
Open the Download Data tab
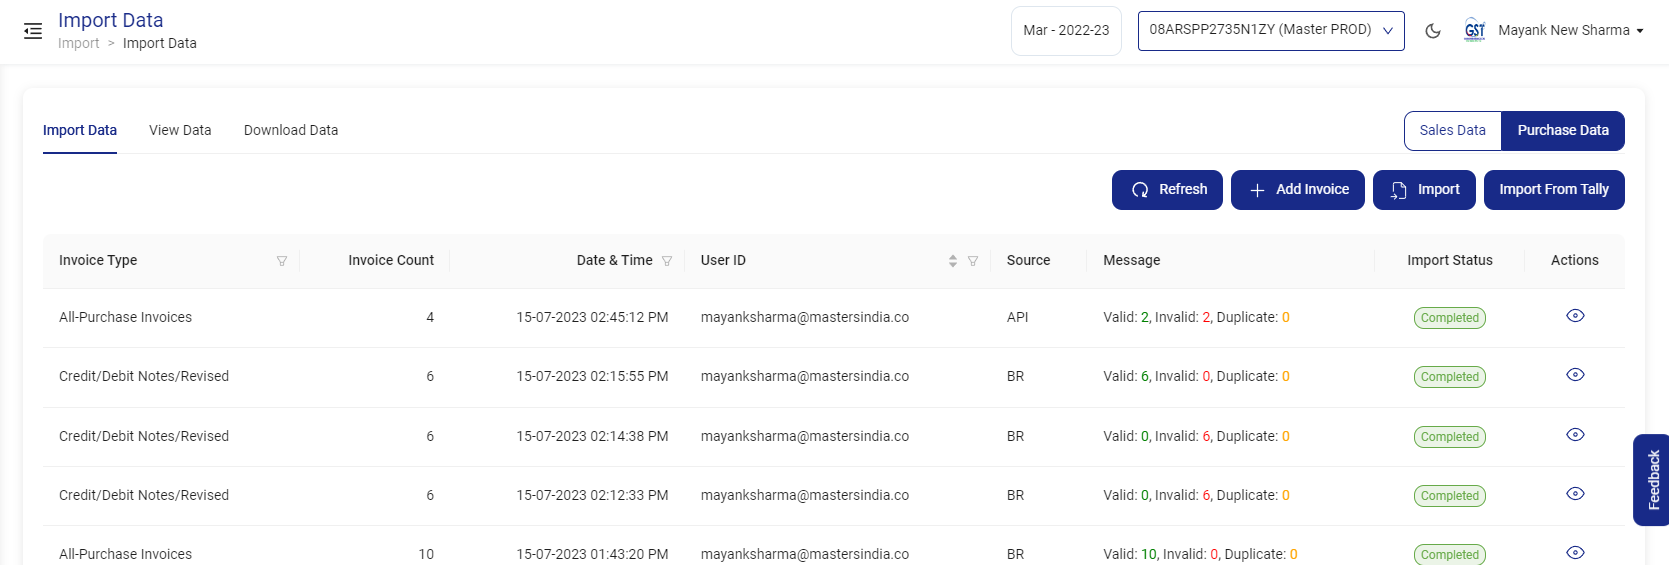tap(291, 131)
